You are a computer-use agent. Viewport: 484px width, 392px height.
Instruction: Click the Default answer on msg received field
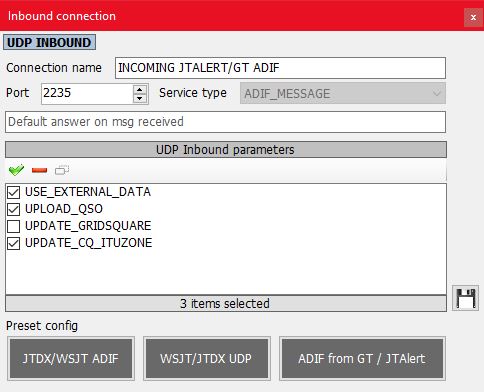tap(225, 122)
